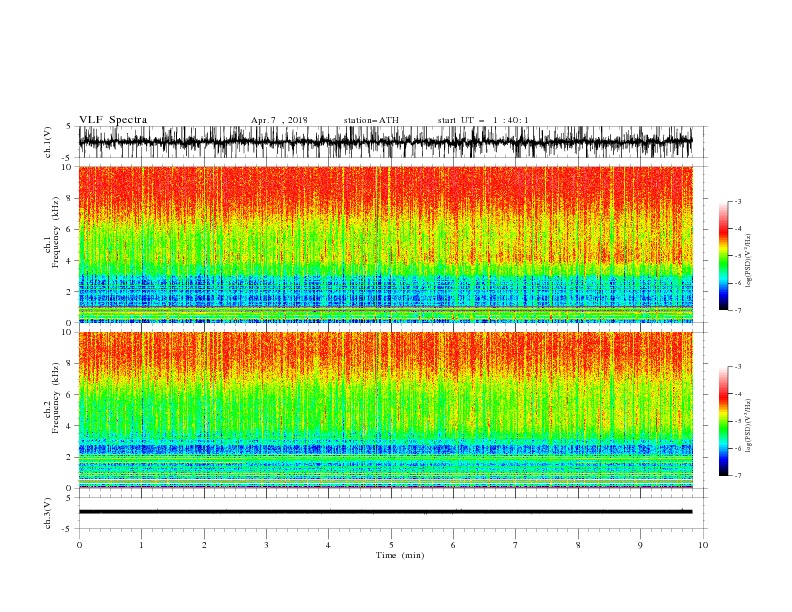The image size is (792, 612).
Task: Click time axis tick label '5'
Action: [x=391, y=545]
